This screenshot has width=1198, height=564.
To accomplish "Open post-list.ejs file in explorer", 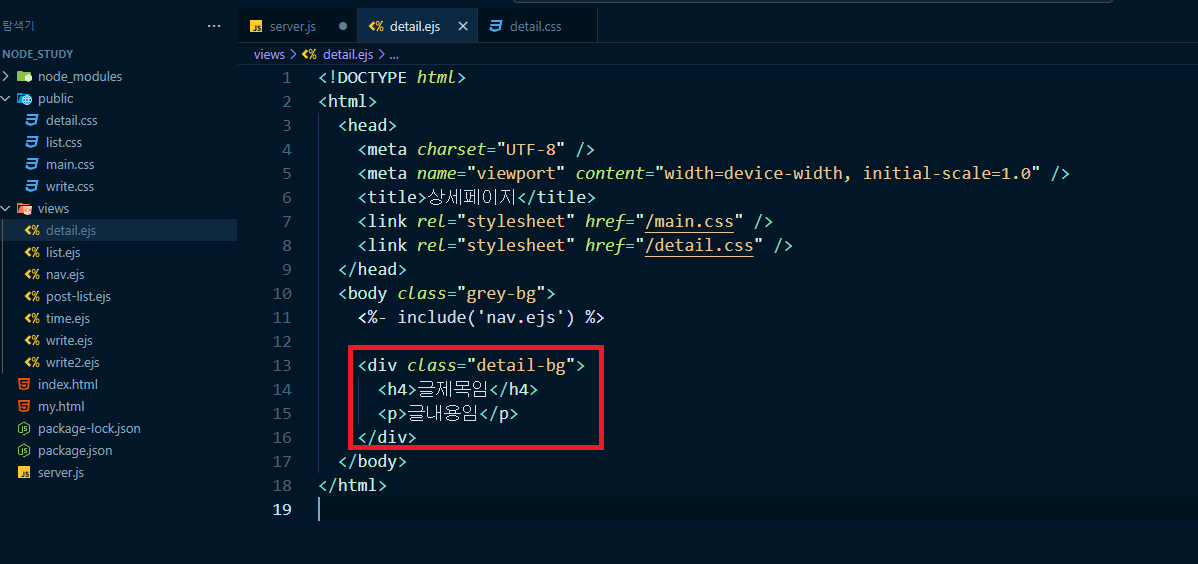I will pos(78,297).
